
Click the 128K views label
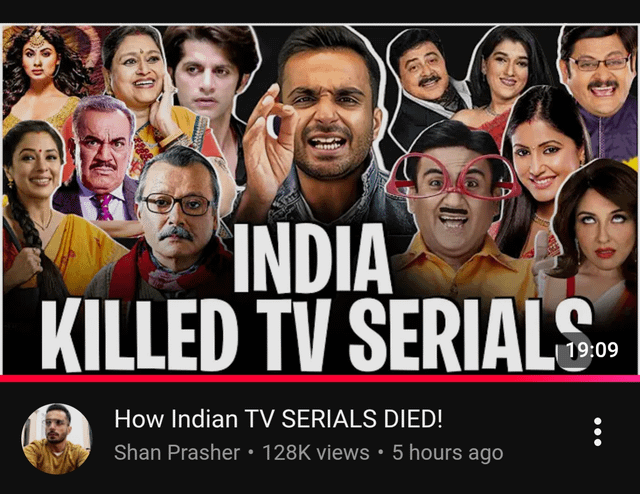click(316, 452)
